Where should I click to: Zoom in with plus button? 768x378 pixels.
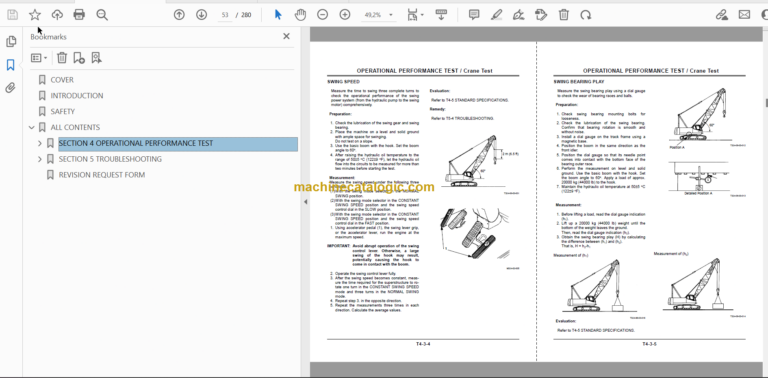click(345, 15)
